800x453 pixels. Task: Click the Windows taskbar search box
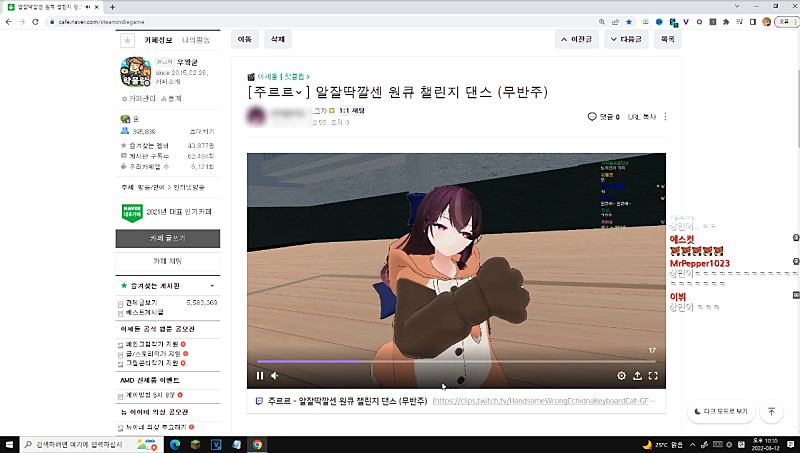pyautogui.click(x=90, y=445)
